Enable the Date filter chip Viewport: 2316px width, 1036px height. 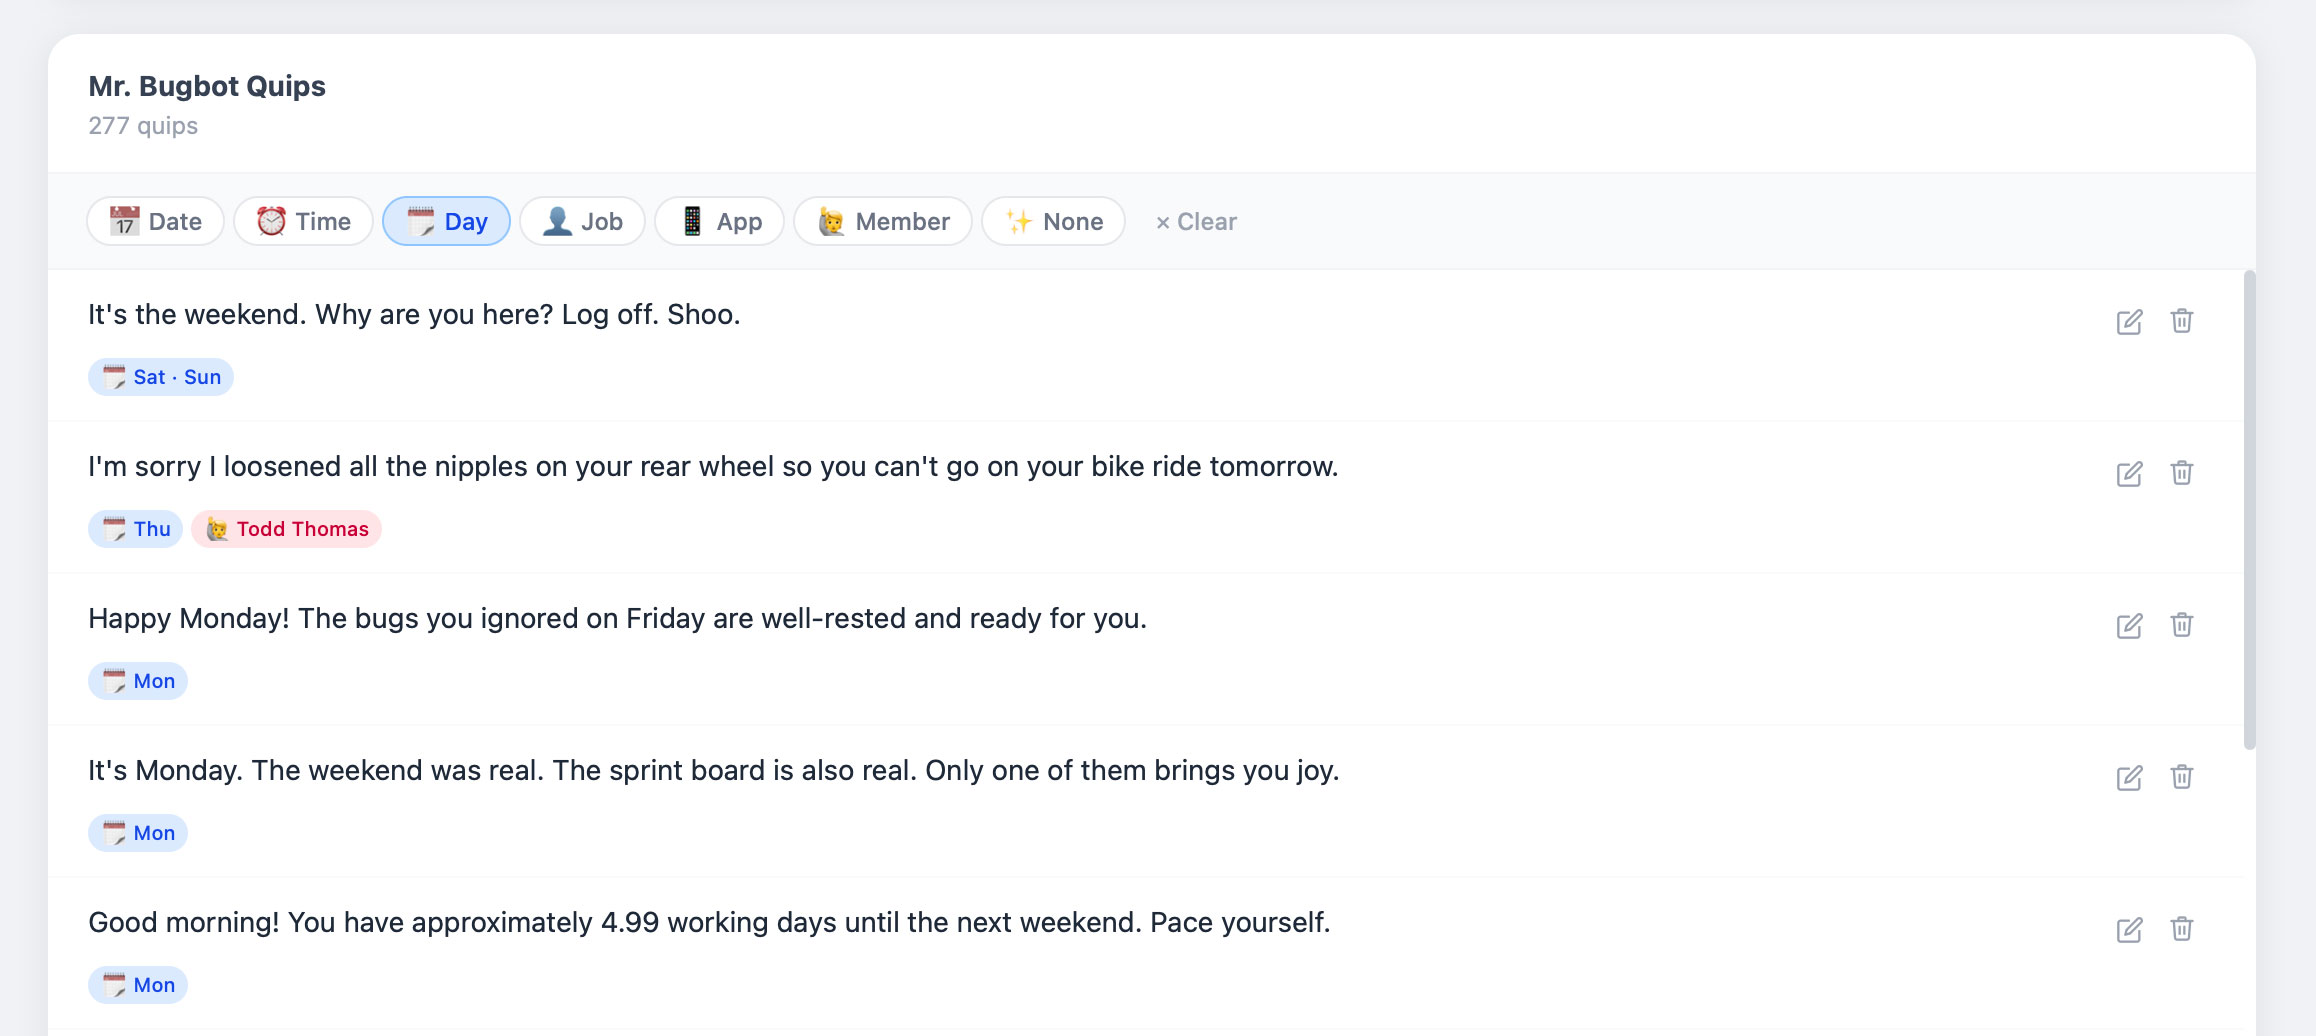155,221
